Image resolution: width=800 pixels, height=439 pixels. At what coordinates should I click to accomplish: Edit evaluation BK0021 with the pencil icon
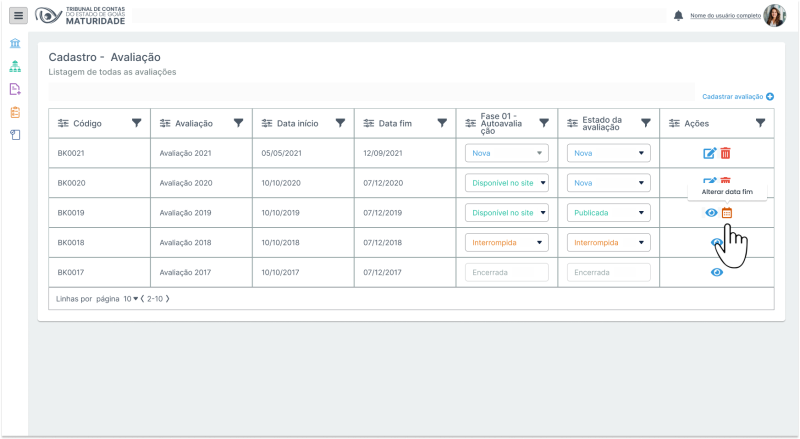710,153
